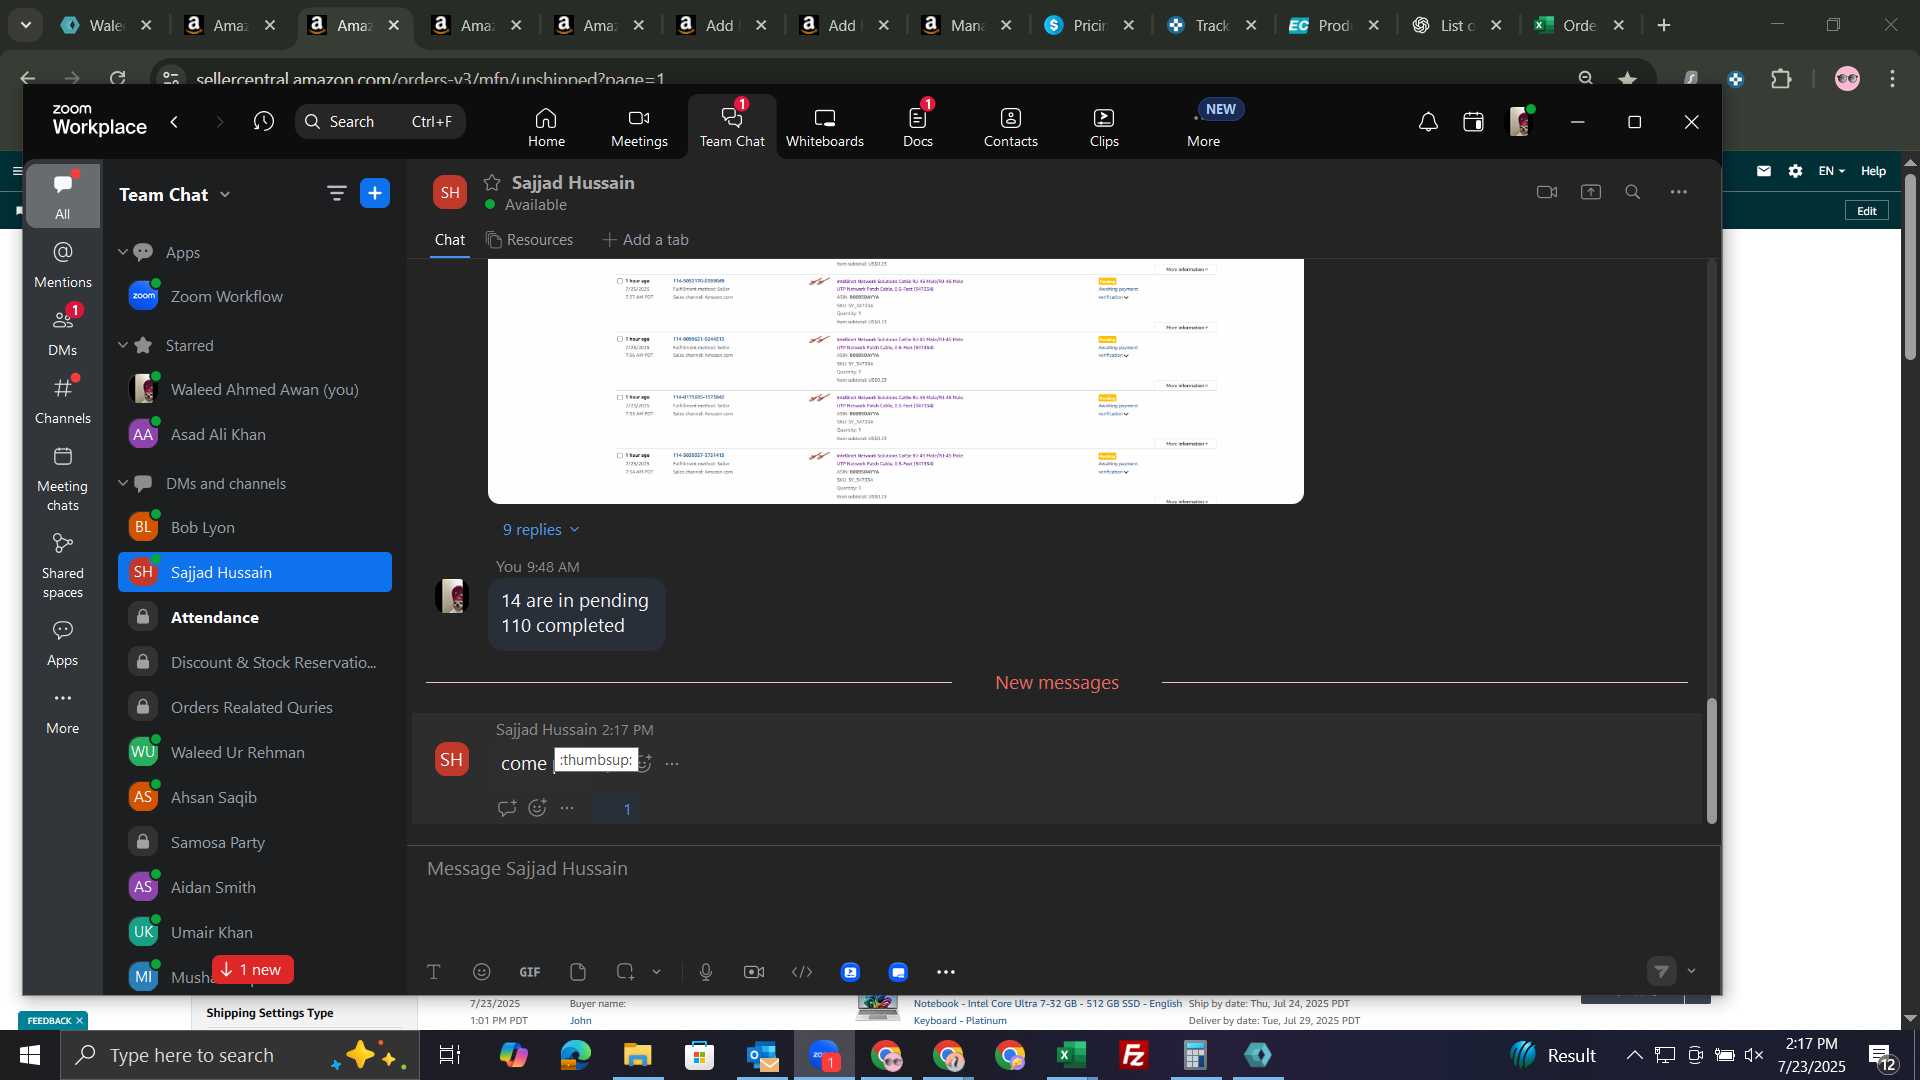Attach a file in composer

(578, 972)
